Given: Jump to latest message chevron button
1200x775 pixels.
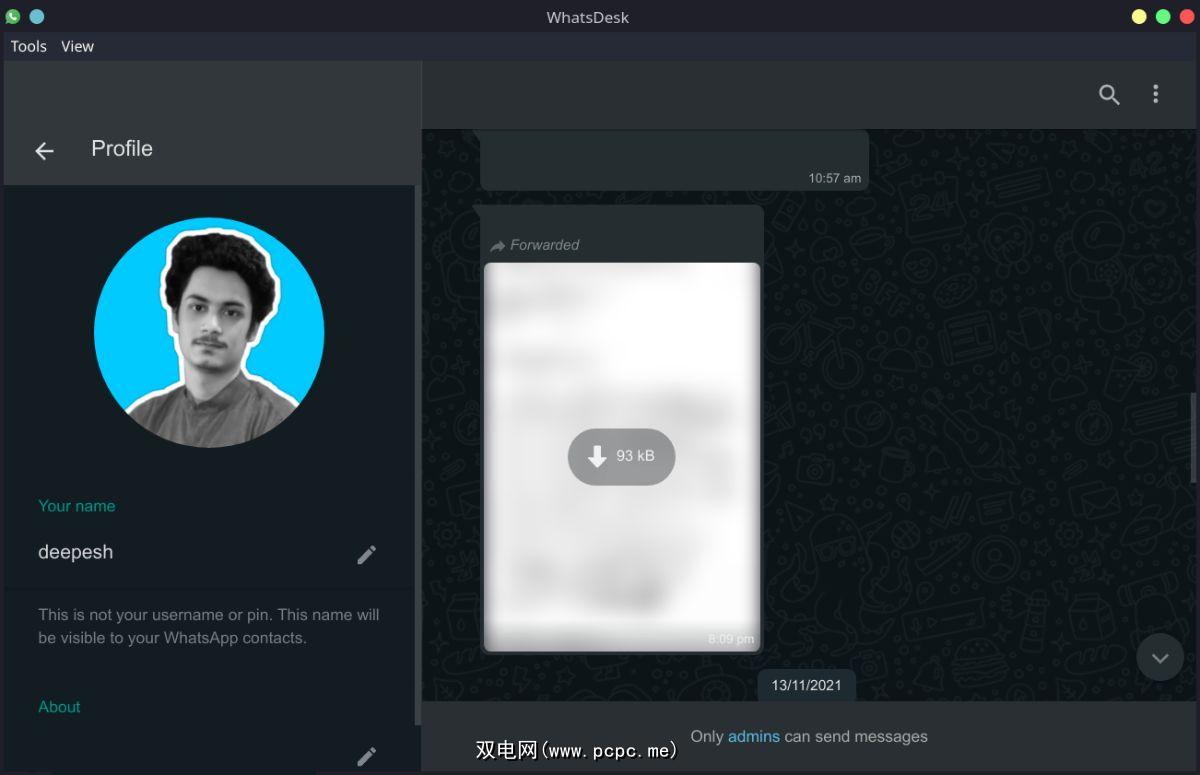Looking at the screenshot, I should (x=1160, y=658).
